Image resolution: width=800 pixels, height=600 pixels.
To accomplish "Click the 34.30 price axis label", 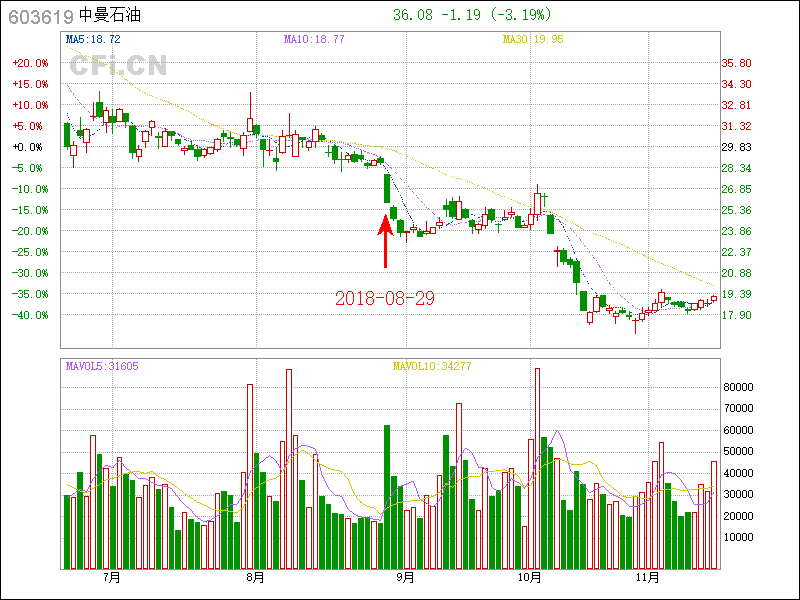I will point(737,84).
